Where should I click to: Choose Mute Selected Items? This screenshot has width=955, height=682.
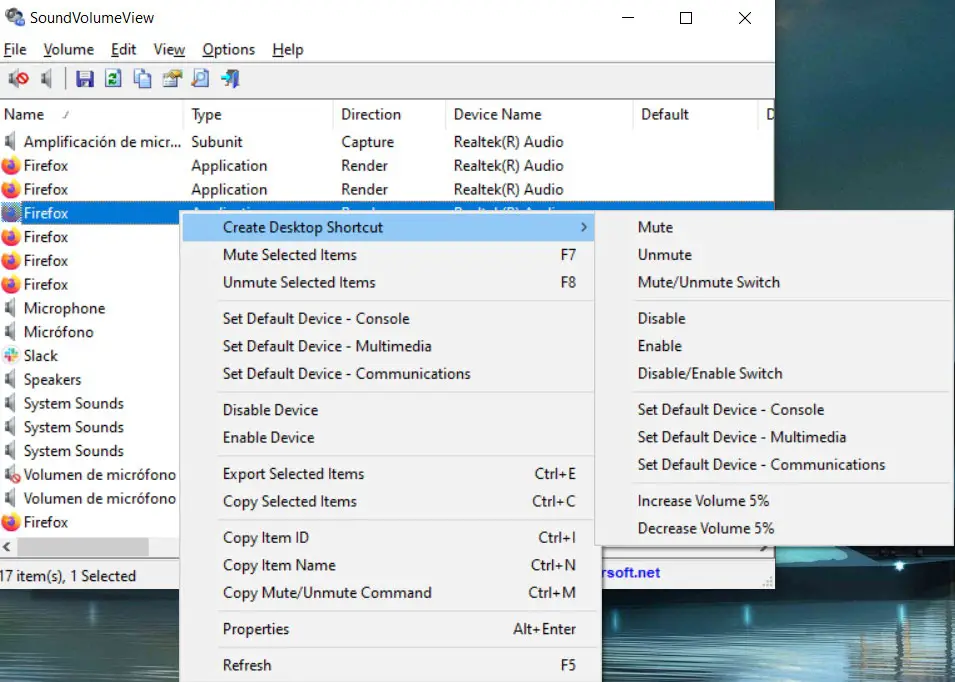[x=388, y=255]
